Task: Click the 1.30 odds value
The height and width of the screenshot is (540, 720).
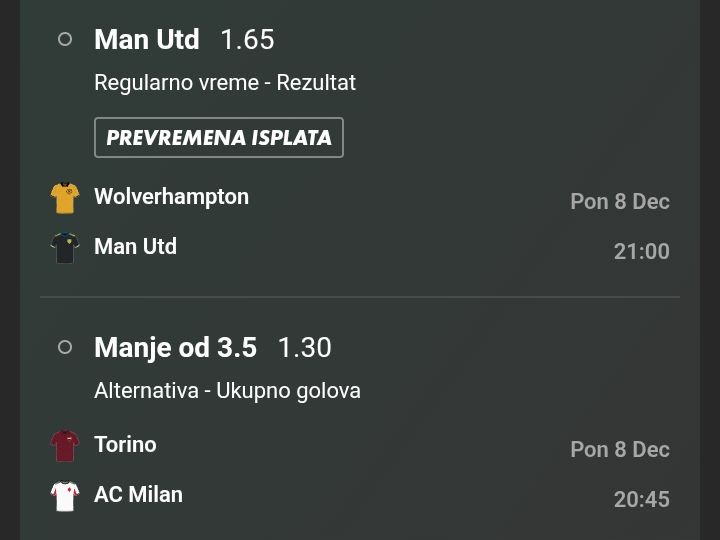Action: click(x=304, y=347)
